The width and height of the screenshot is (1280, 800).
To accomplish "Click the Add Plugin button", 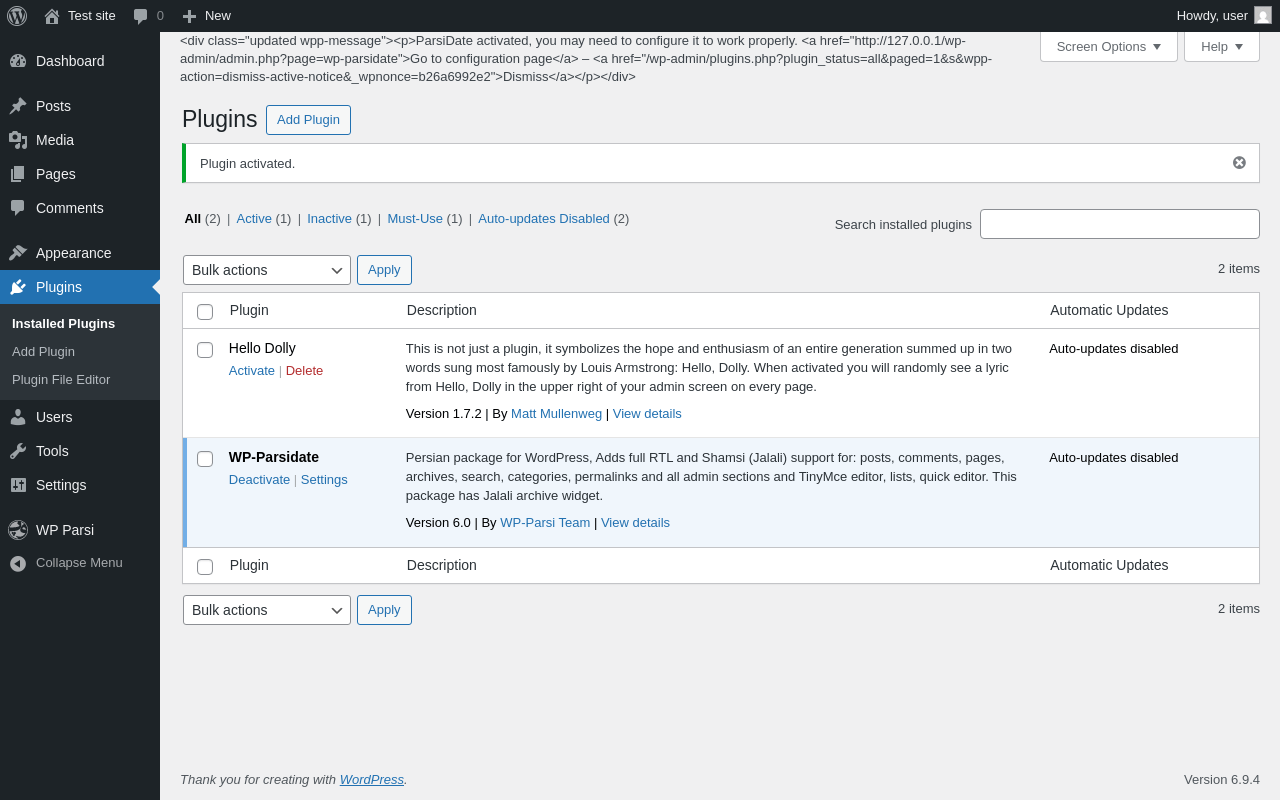I will 308,120.
